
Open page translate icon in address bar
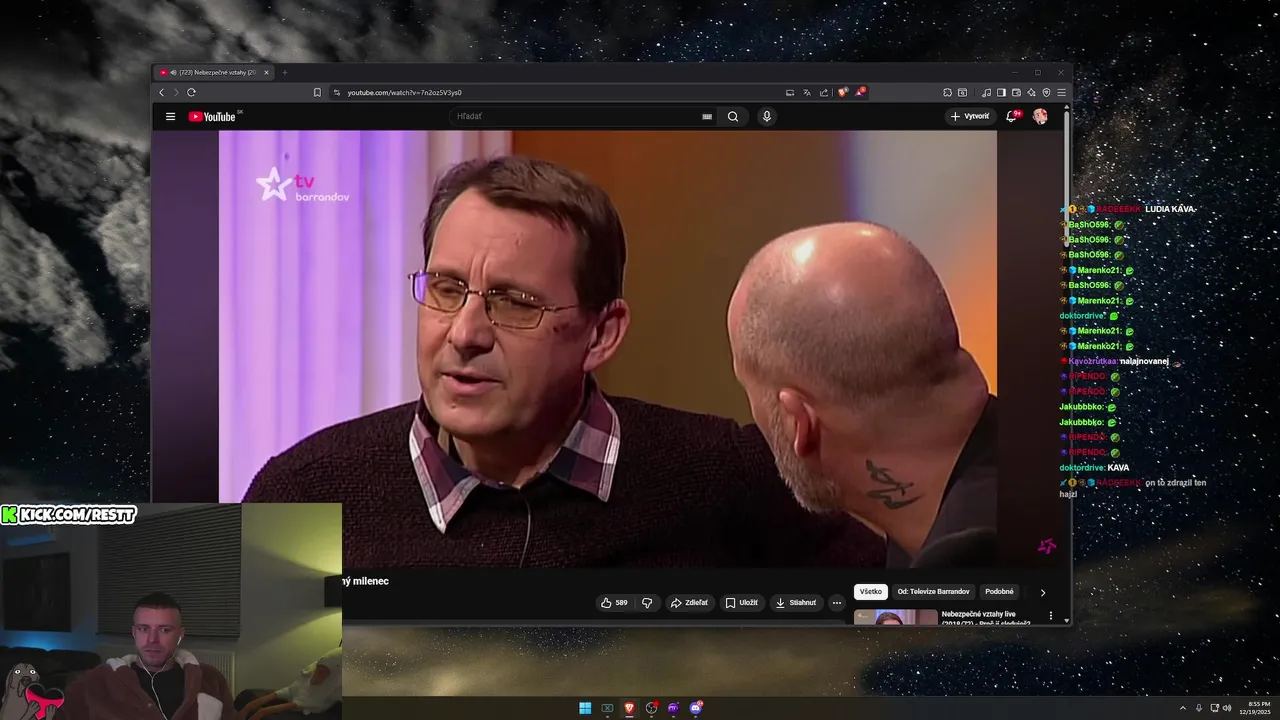pyautogui.click(x=806, y=92)
